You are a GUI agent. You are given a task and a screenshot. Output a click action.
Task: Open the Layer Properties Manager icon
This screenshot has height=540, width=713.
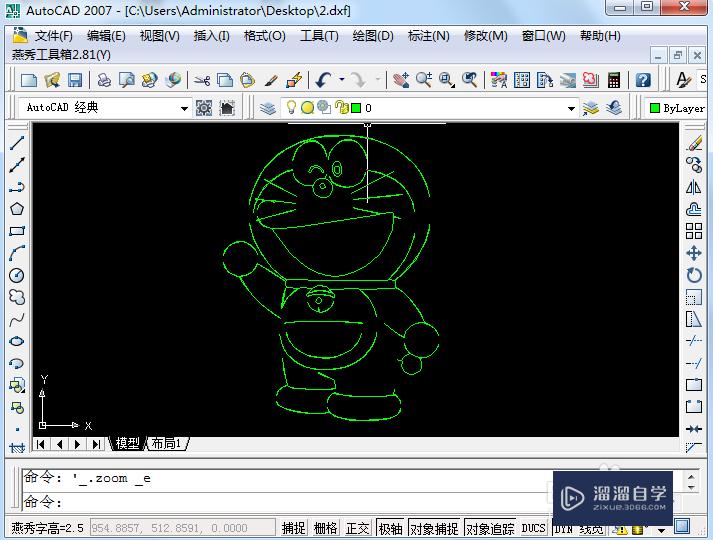268,108
